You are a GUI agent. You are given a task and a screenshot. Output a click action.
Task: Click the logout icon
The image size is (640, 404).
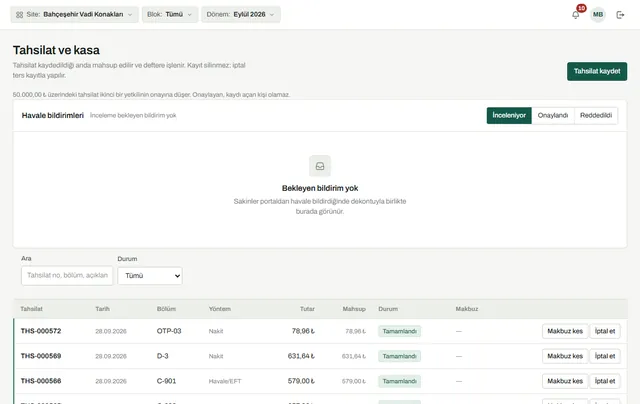[620, 15]
